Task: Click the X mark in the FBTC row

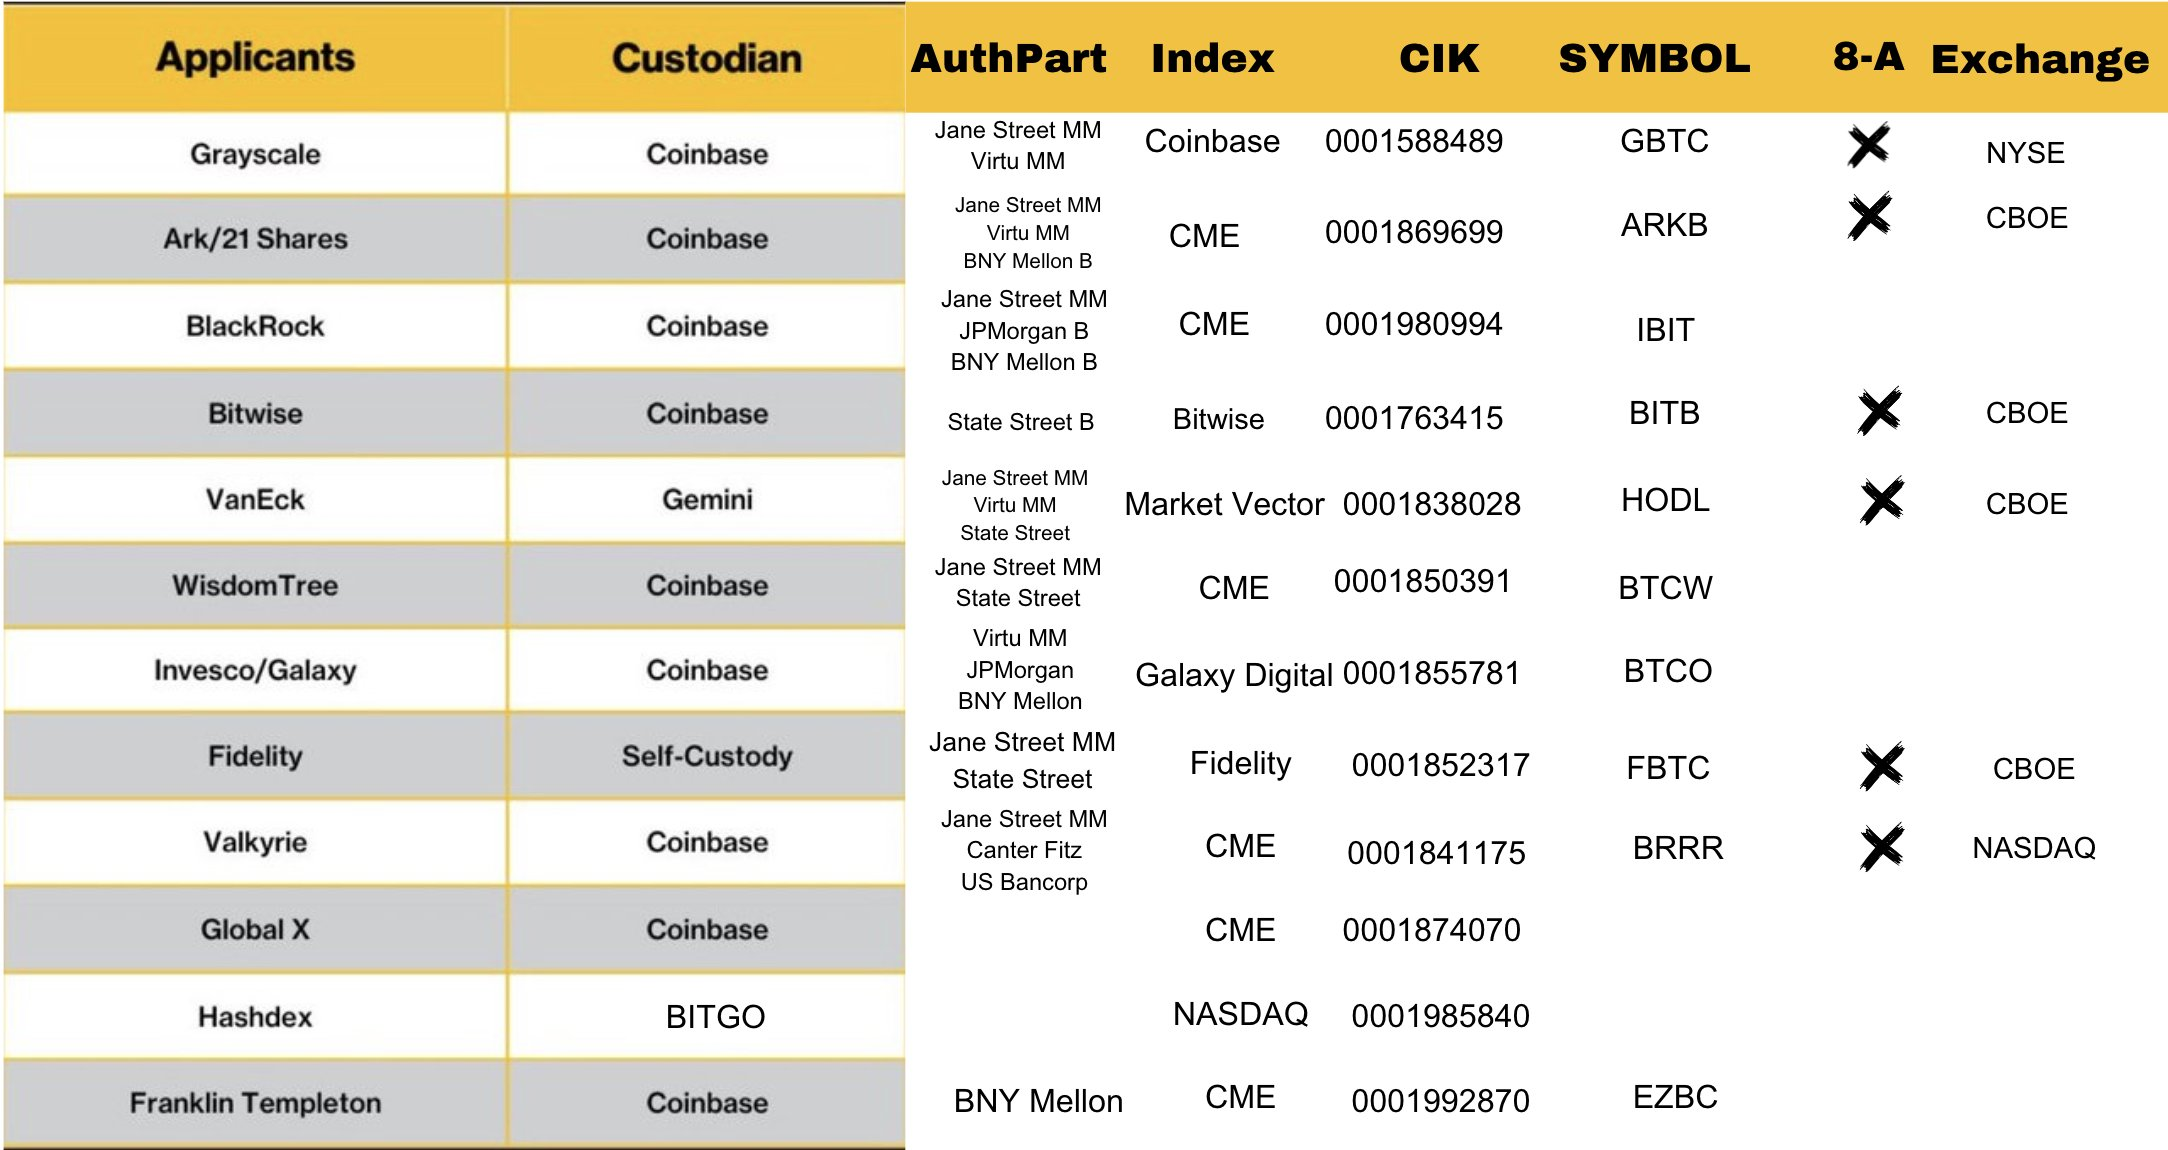Action: [x=1882, y=767]
